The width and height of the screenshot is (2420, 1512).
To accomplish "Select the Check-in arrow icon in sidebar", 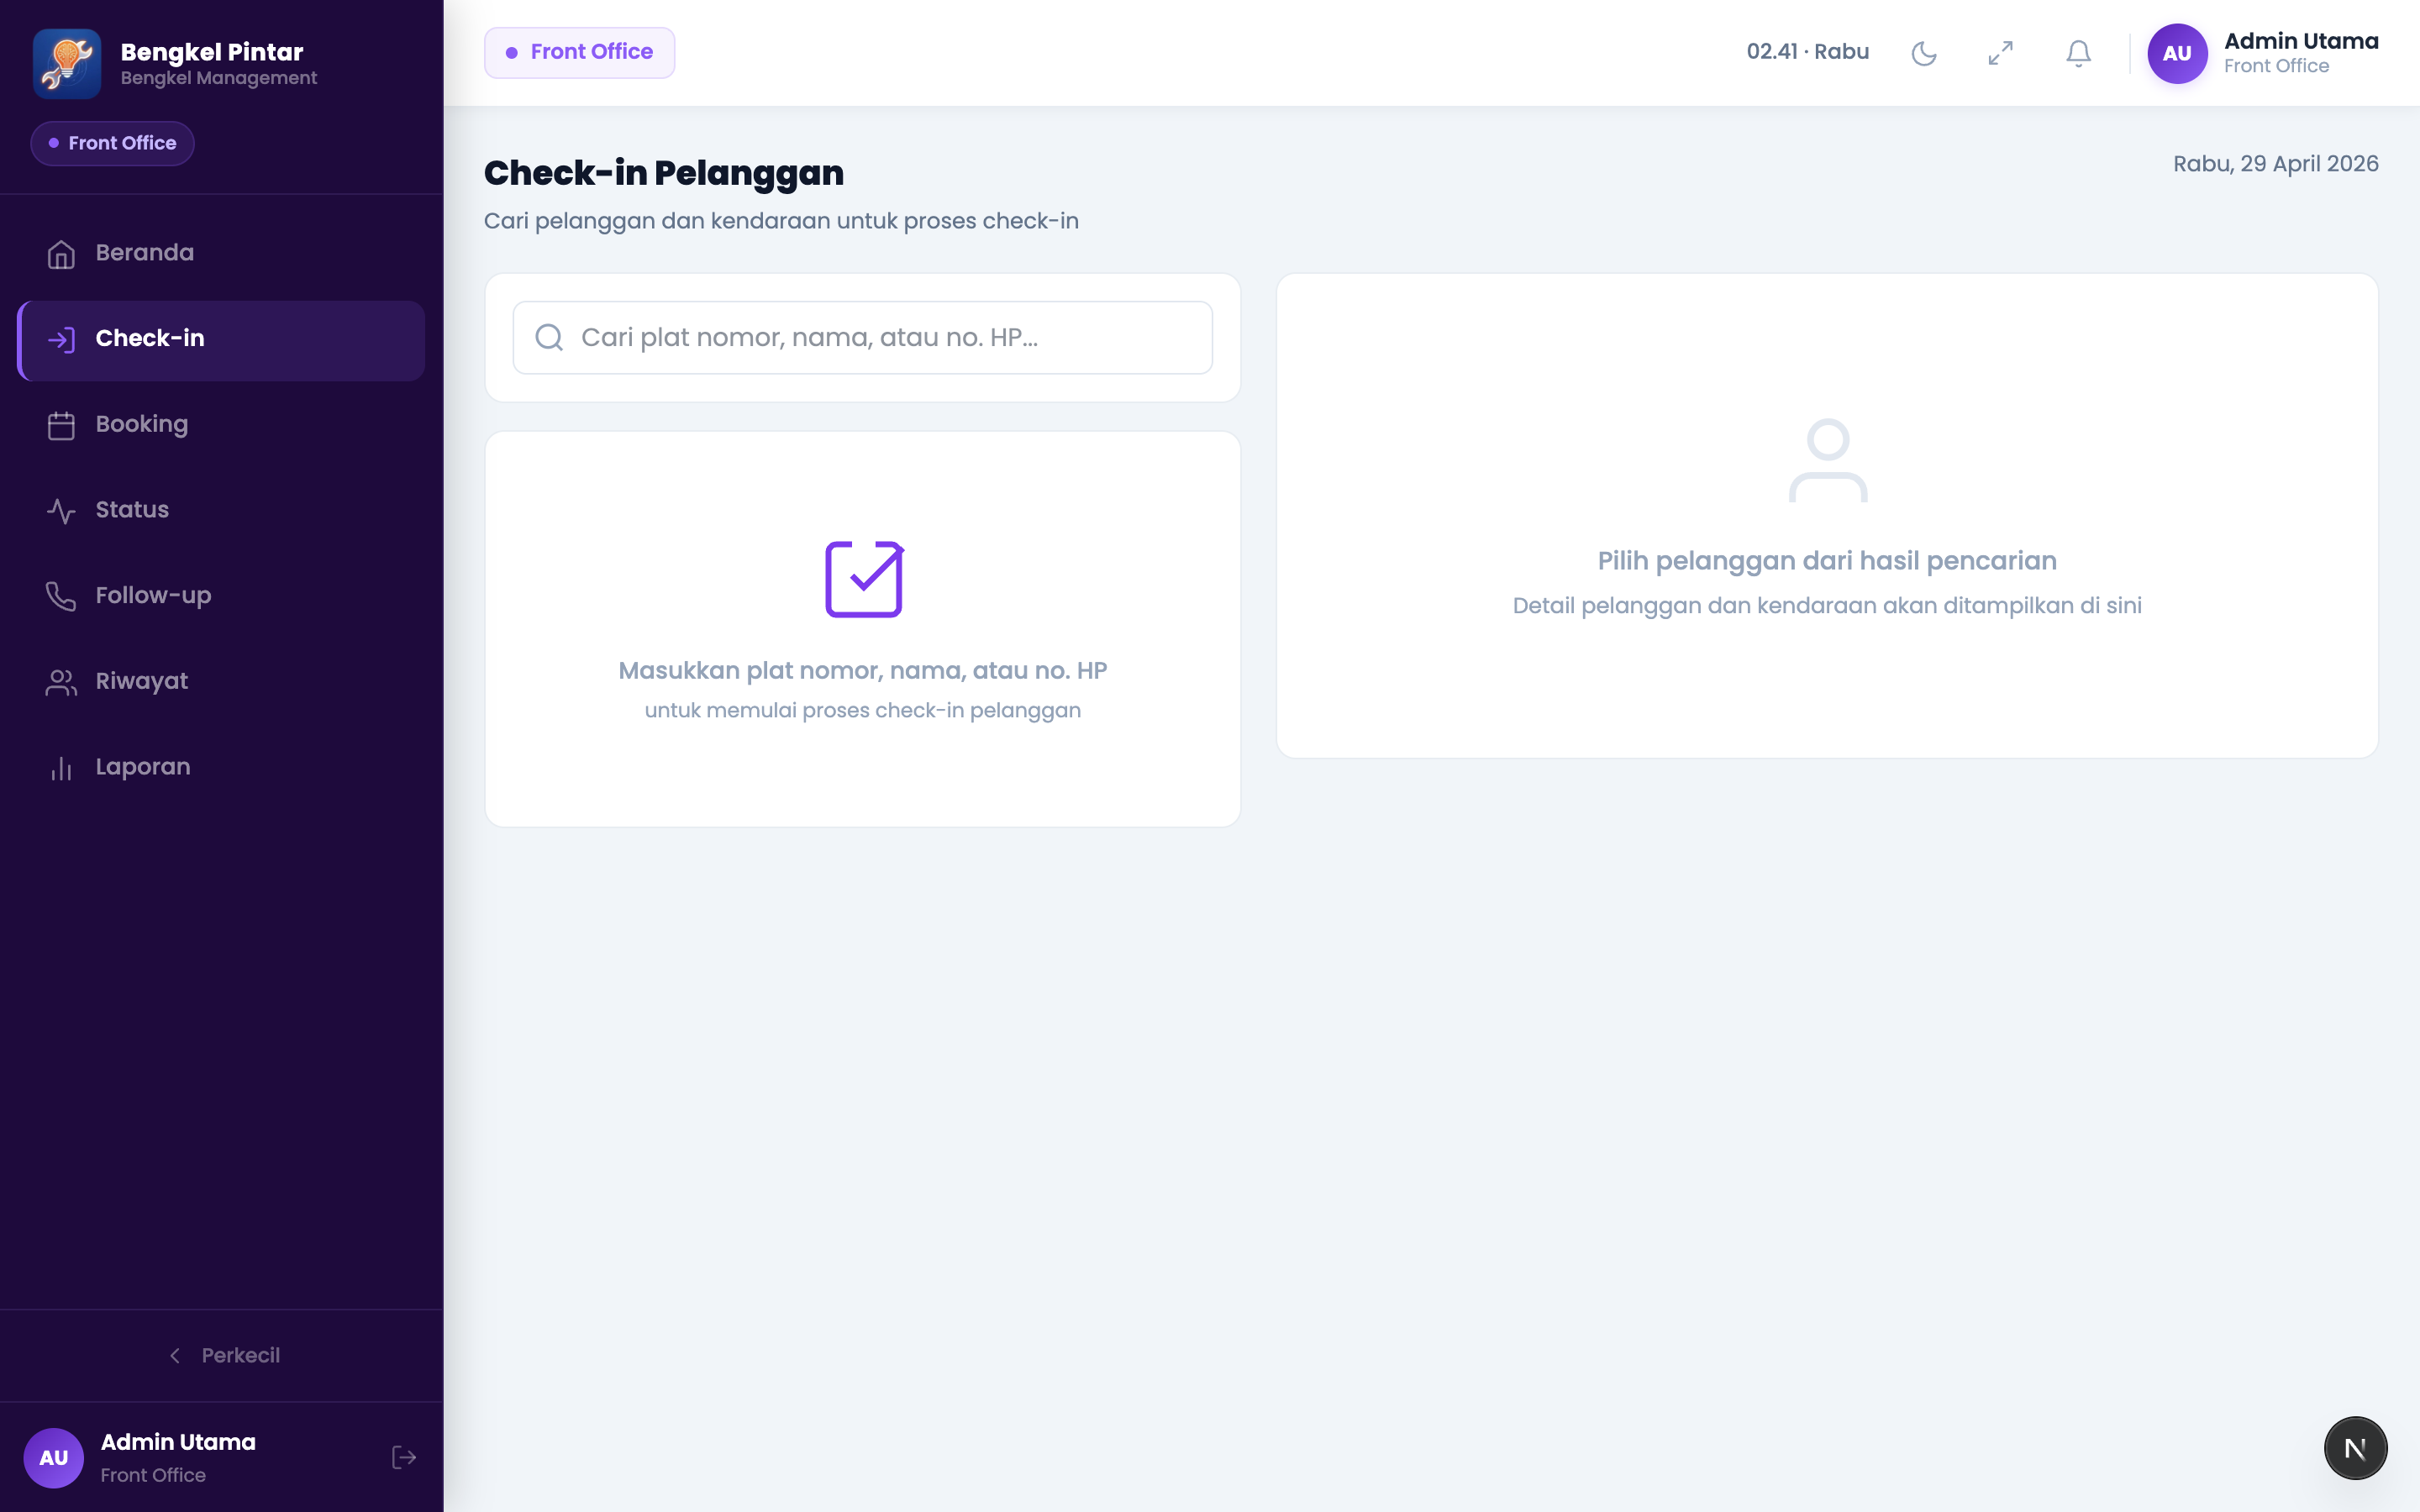I will 61,340.
